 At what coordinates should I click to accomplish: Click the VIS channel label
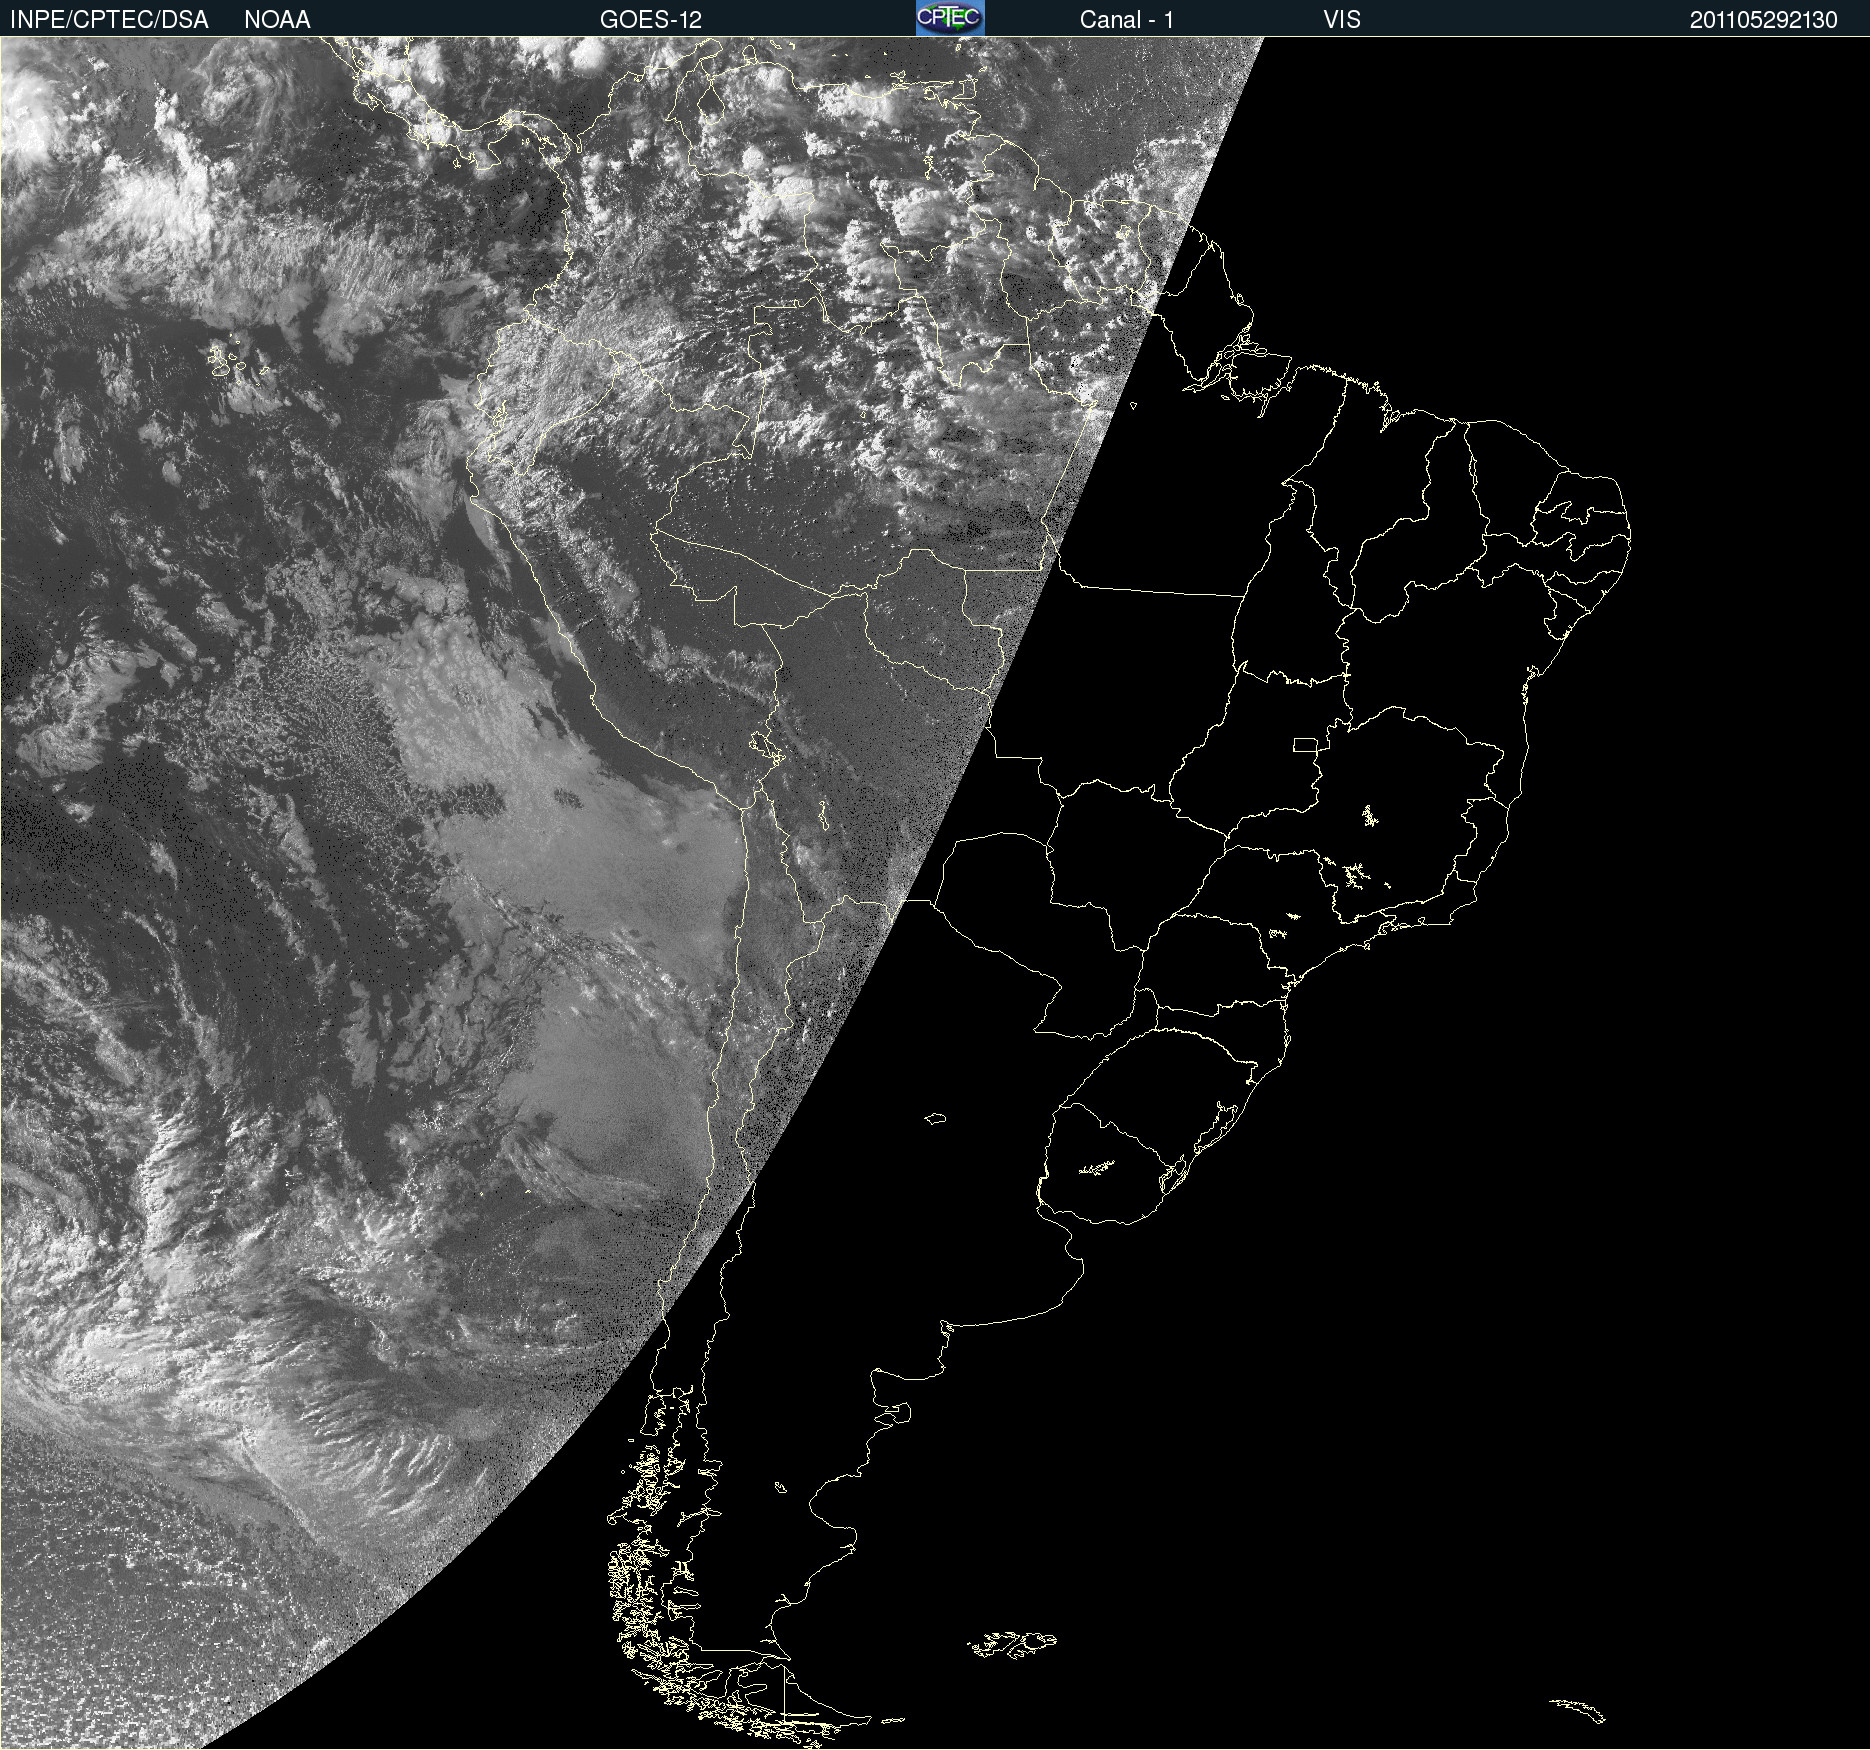[1342, 20]
